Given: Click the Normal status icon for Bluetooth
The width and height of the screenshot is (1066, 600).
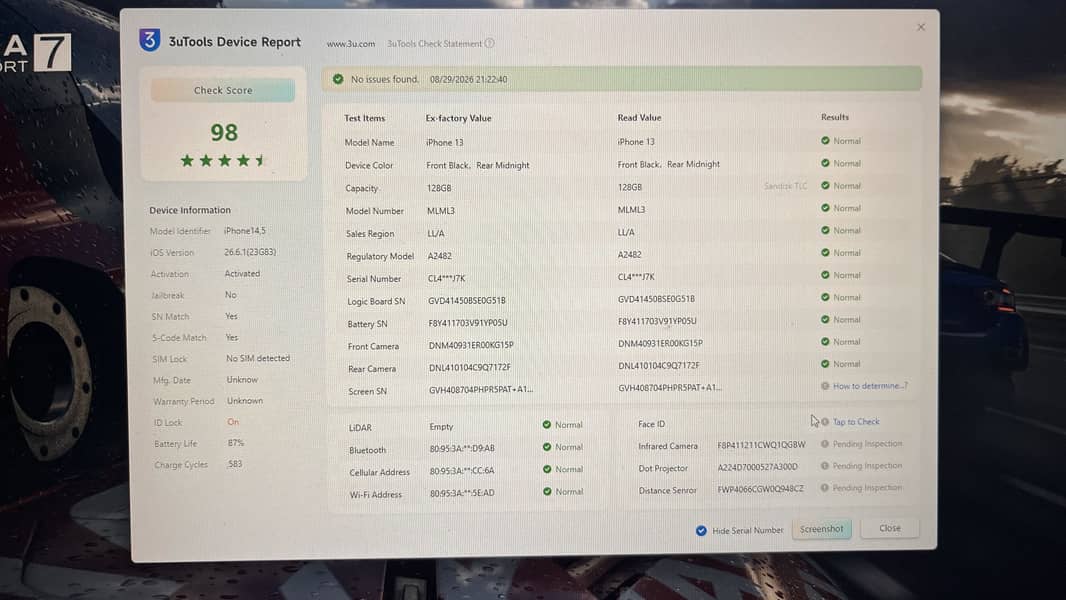Looking at the screenshot, I should pos(547,447).
